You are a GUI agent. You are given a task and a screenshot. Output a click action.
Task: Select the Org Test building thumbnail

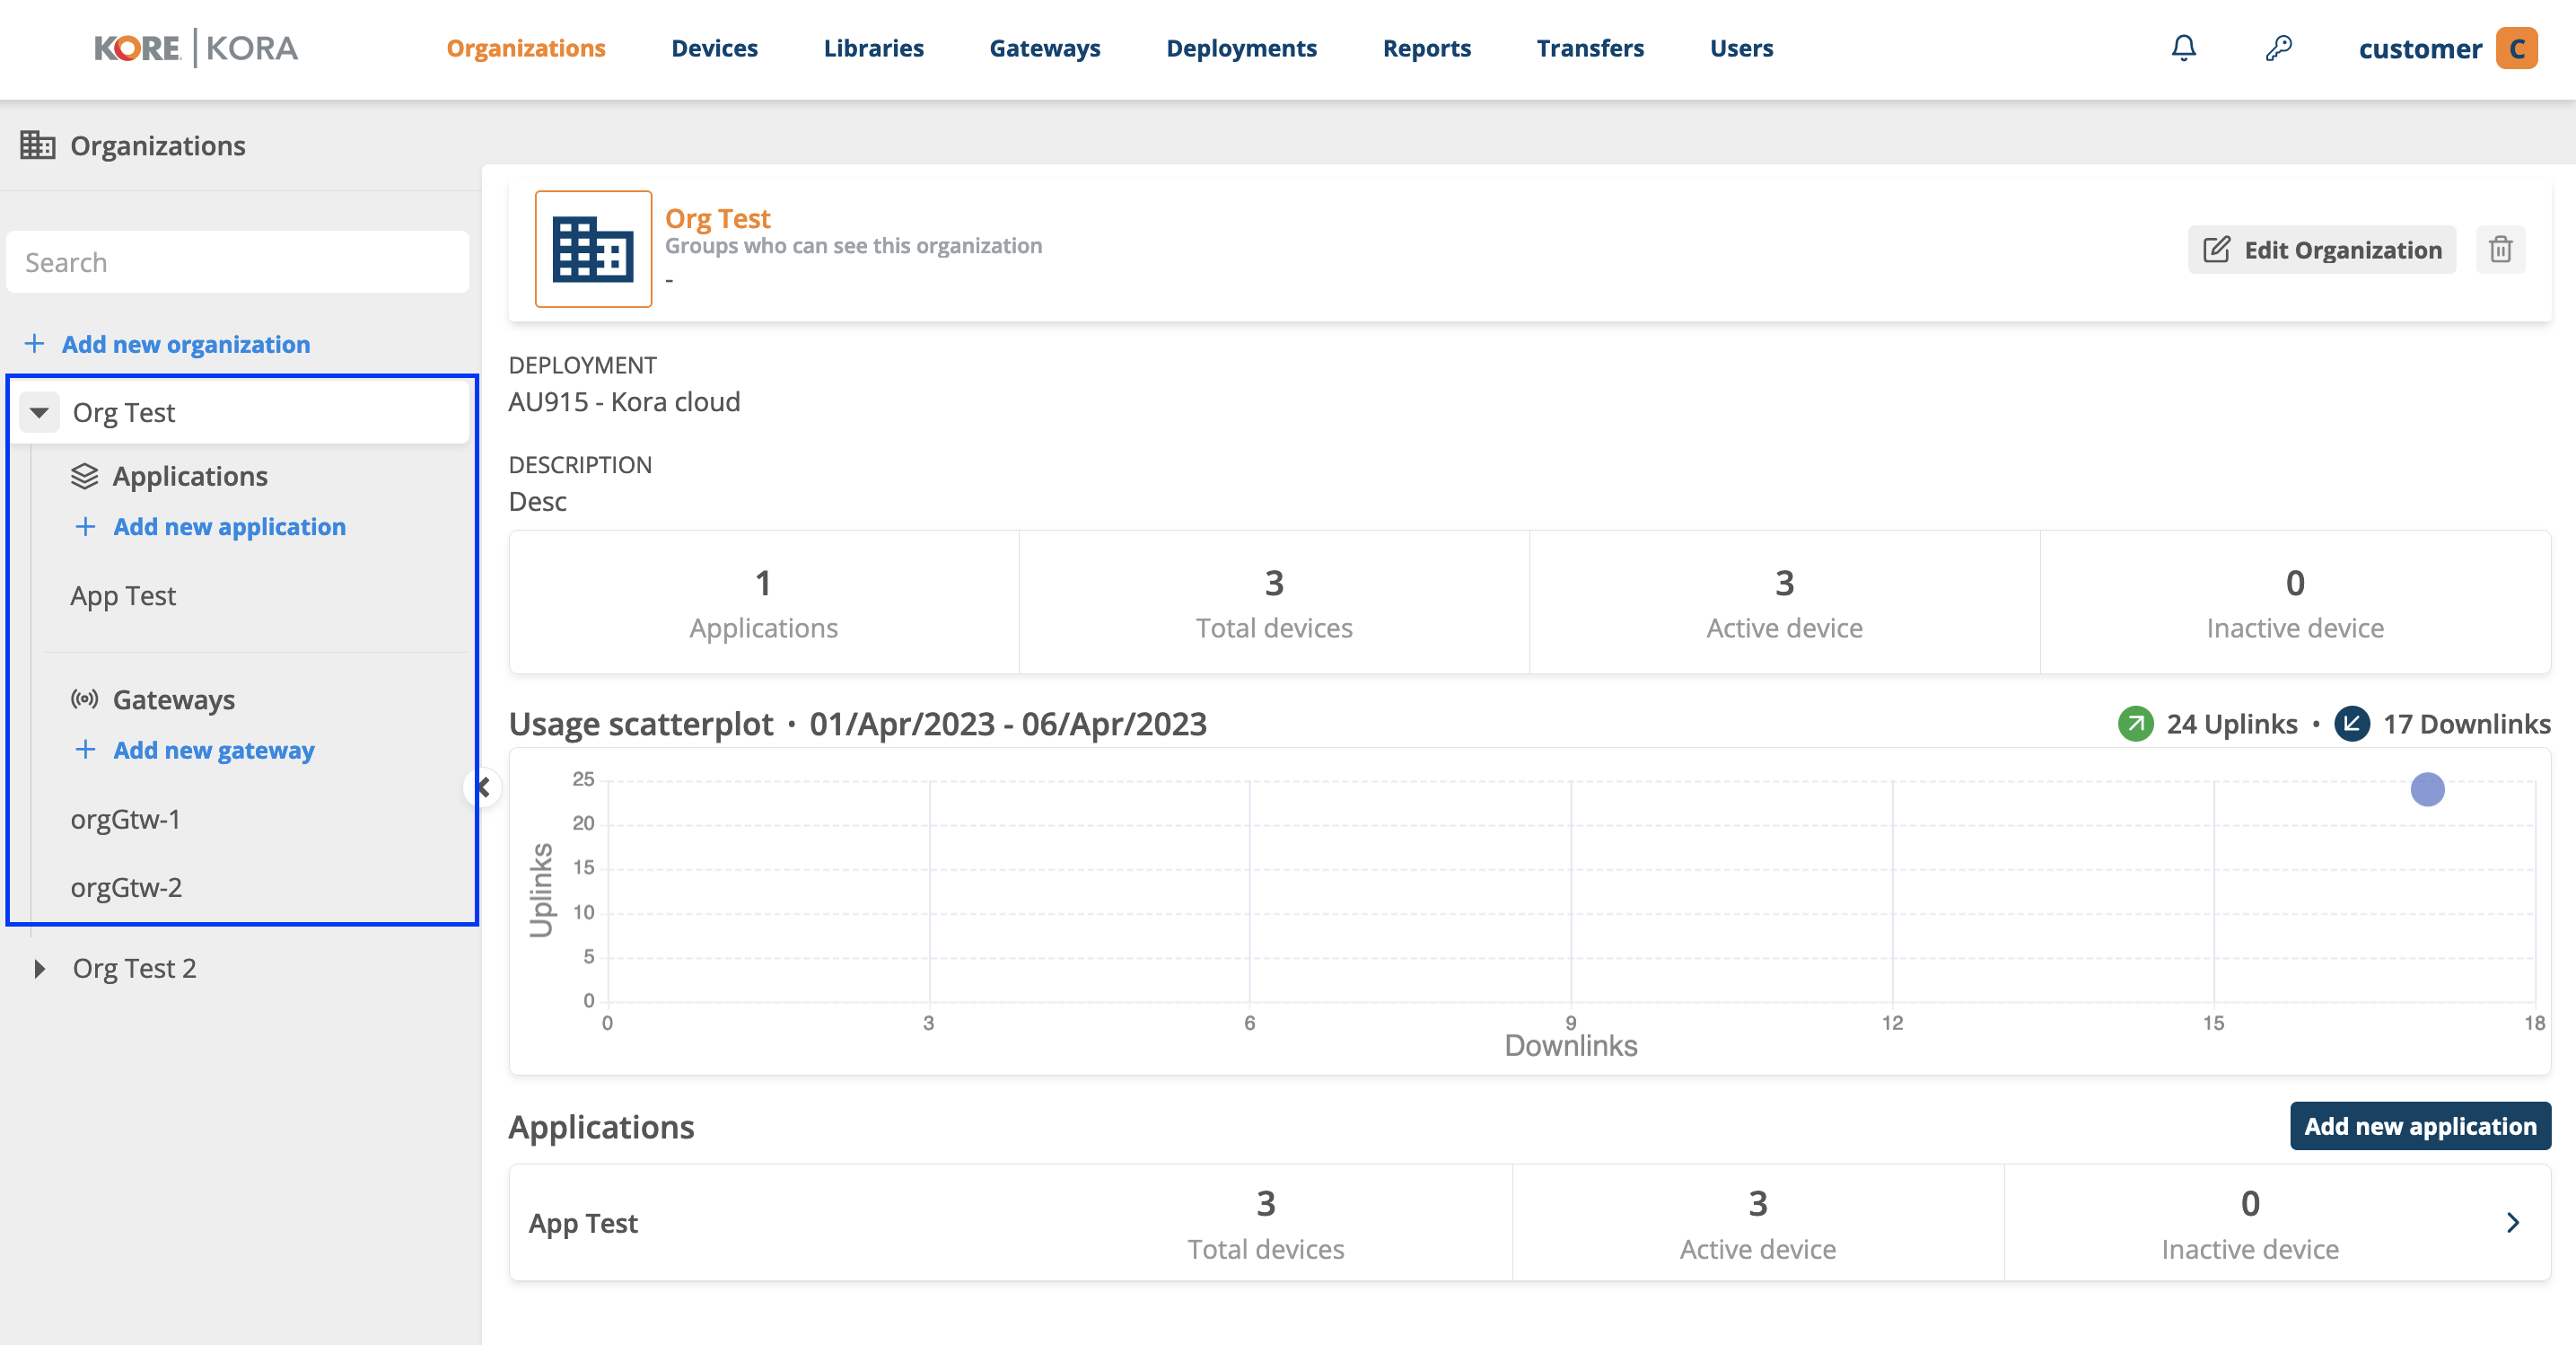(594, 248)
